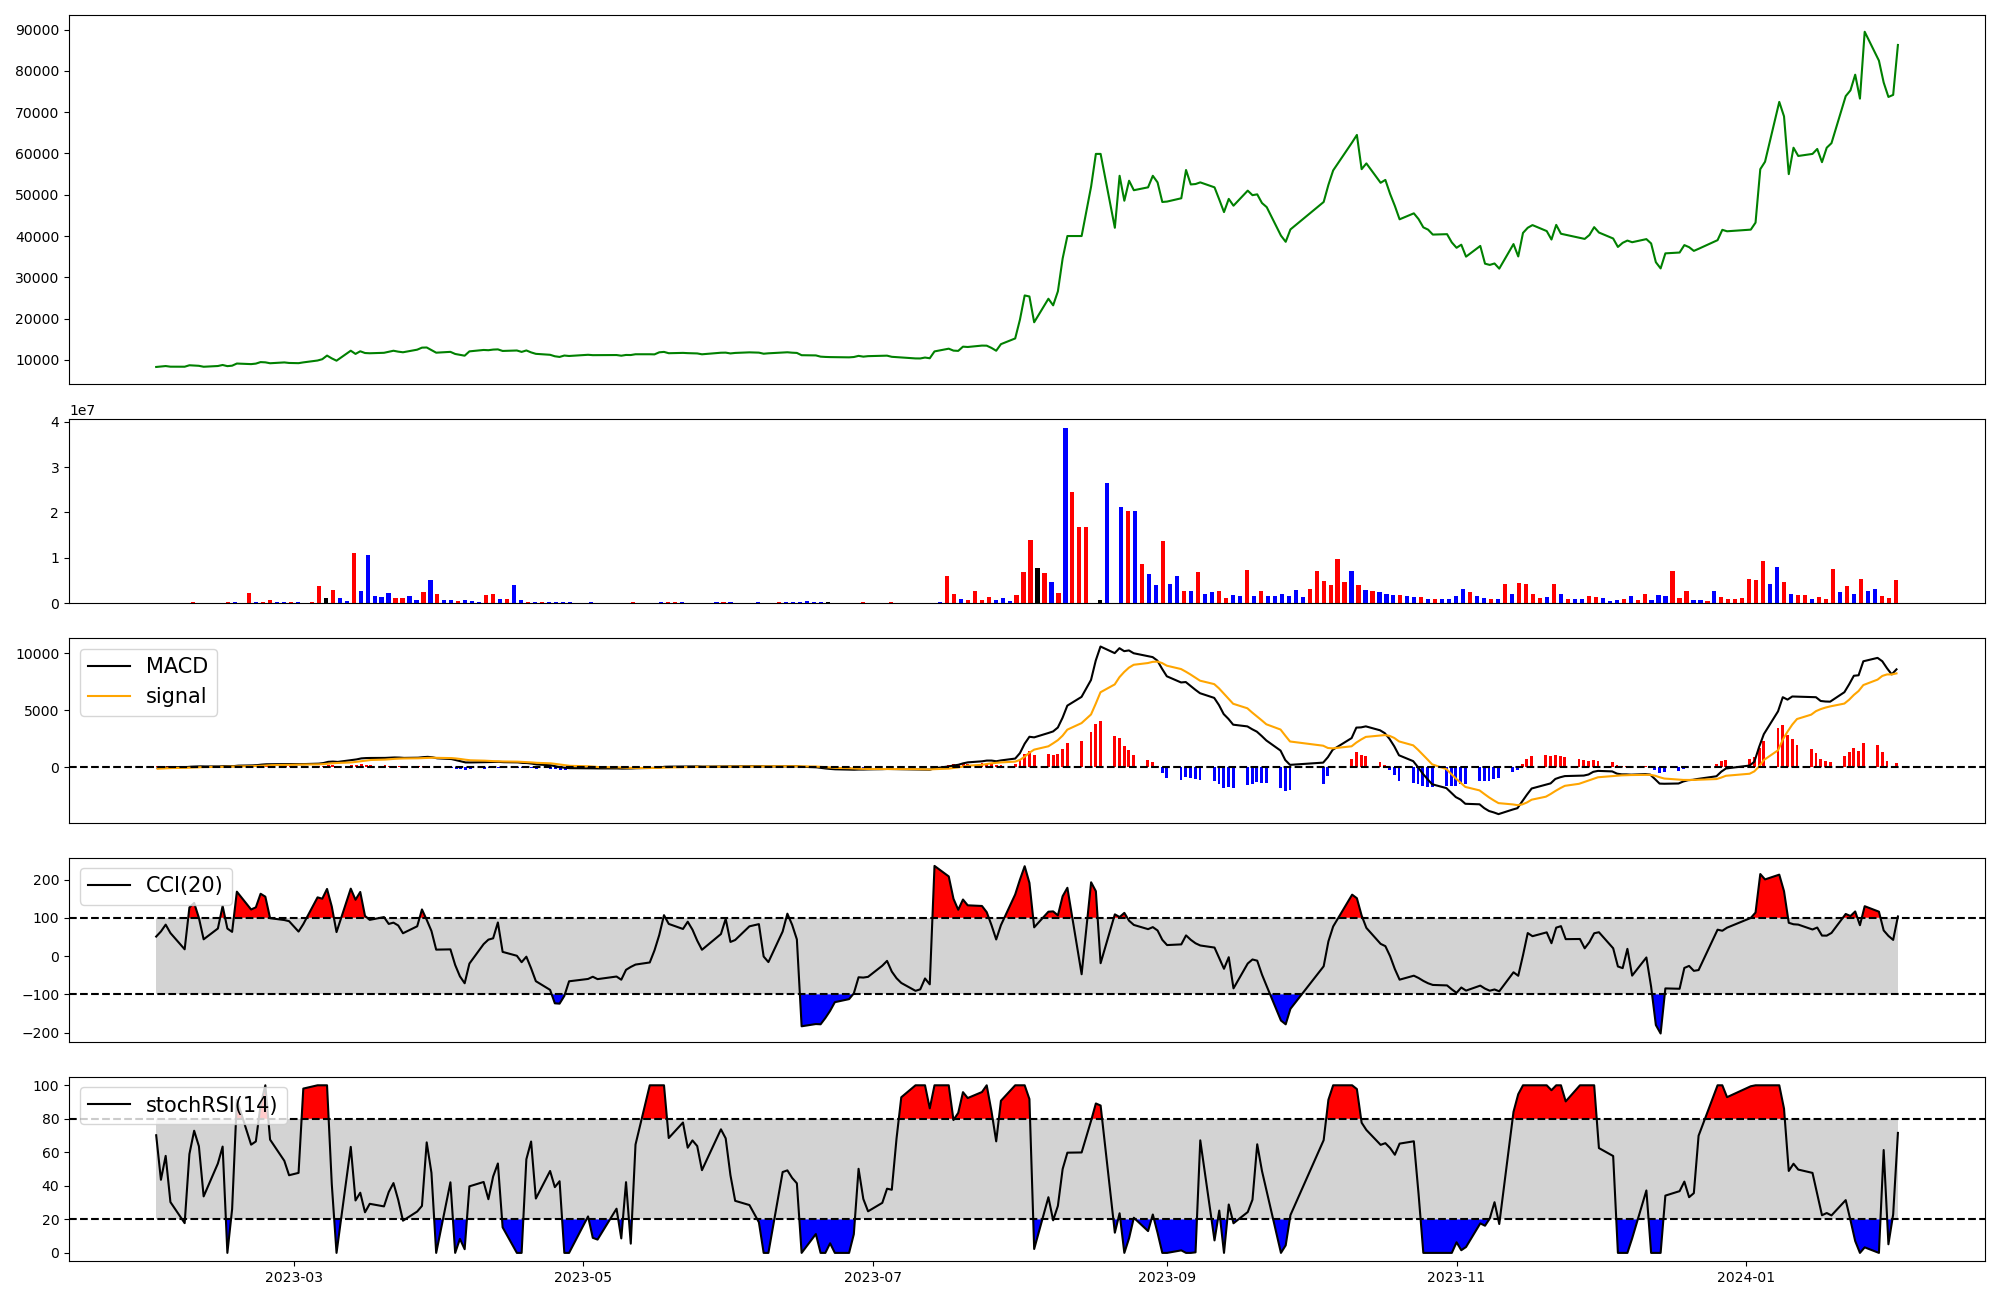
Task: Click the 80 label on stochRSI axis
Action: click(50, 1119)
